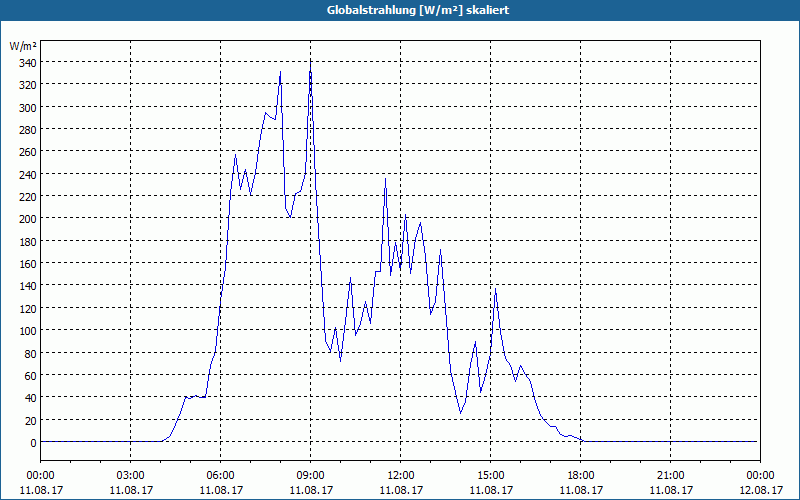Click the 20 y-axis value
This screenshot has width=800, height=500.
30,421
